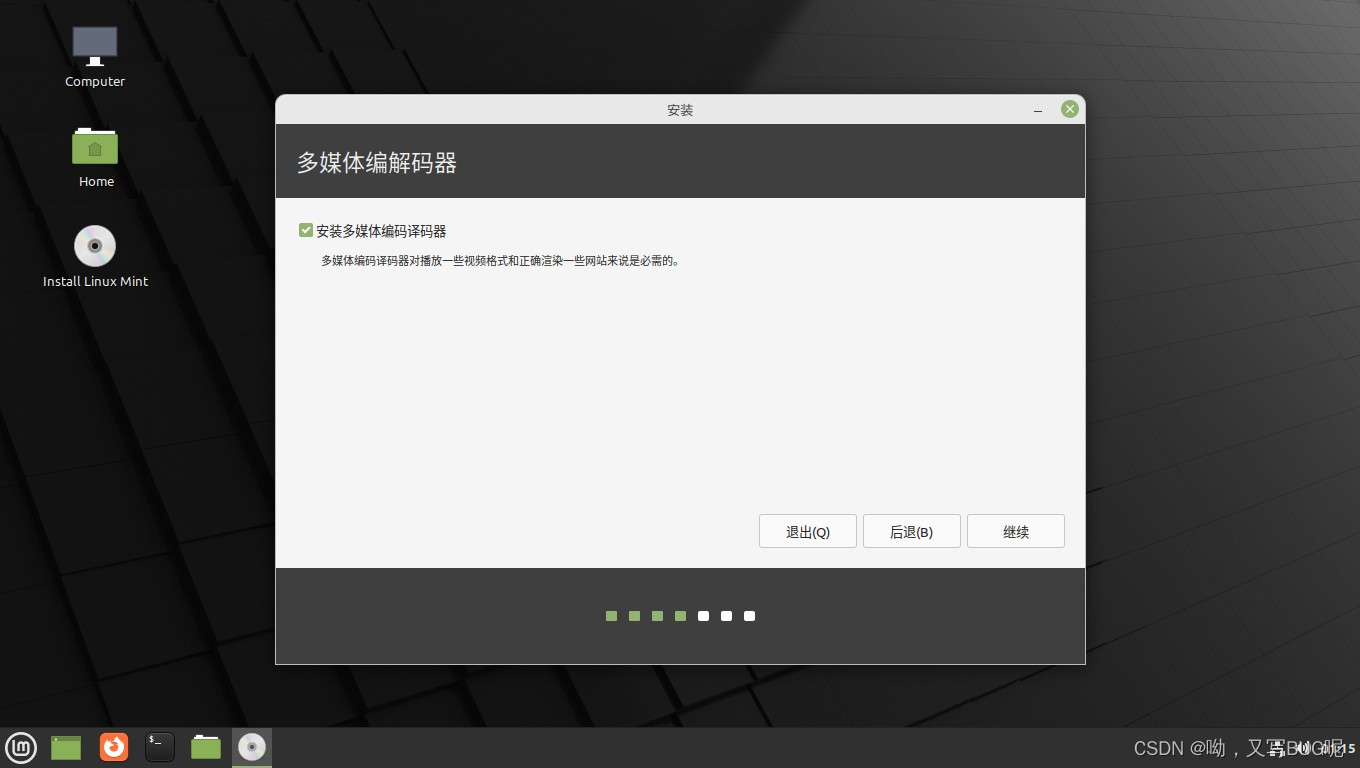Click the 退出(Q) button
Viewport: 1360px width, 768px height.
pos(808,531)
